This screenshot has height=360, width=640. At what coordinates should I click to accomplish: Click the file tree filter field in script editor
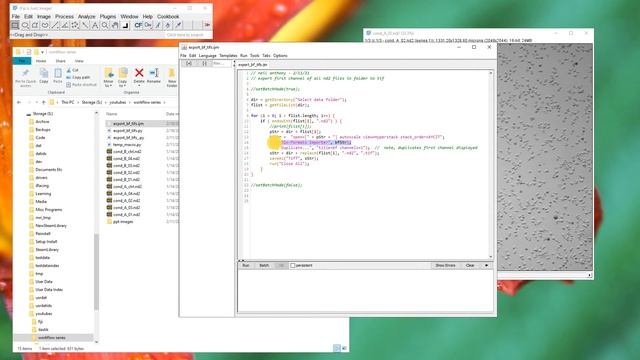[222, 63]
